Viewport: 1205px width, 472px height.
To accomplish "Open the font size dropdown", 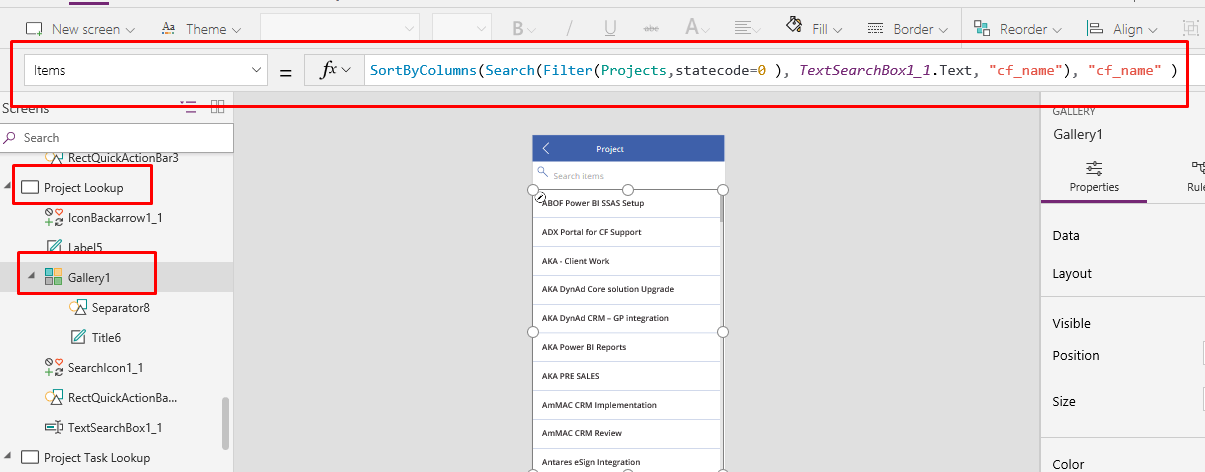I will [462, 29].
